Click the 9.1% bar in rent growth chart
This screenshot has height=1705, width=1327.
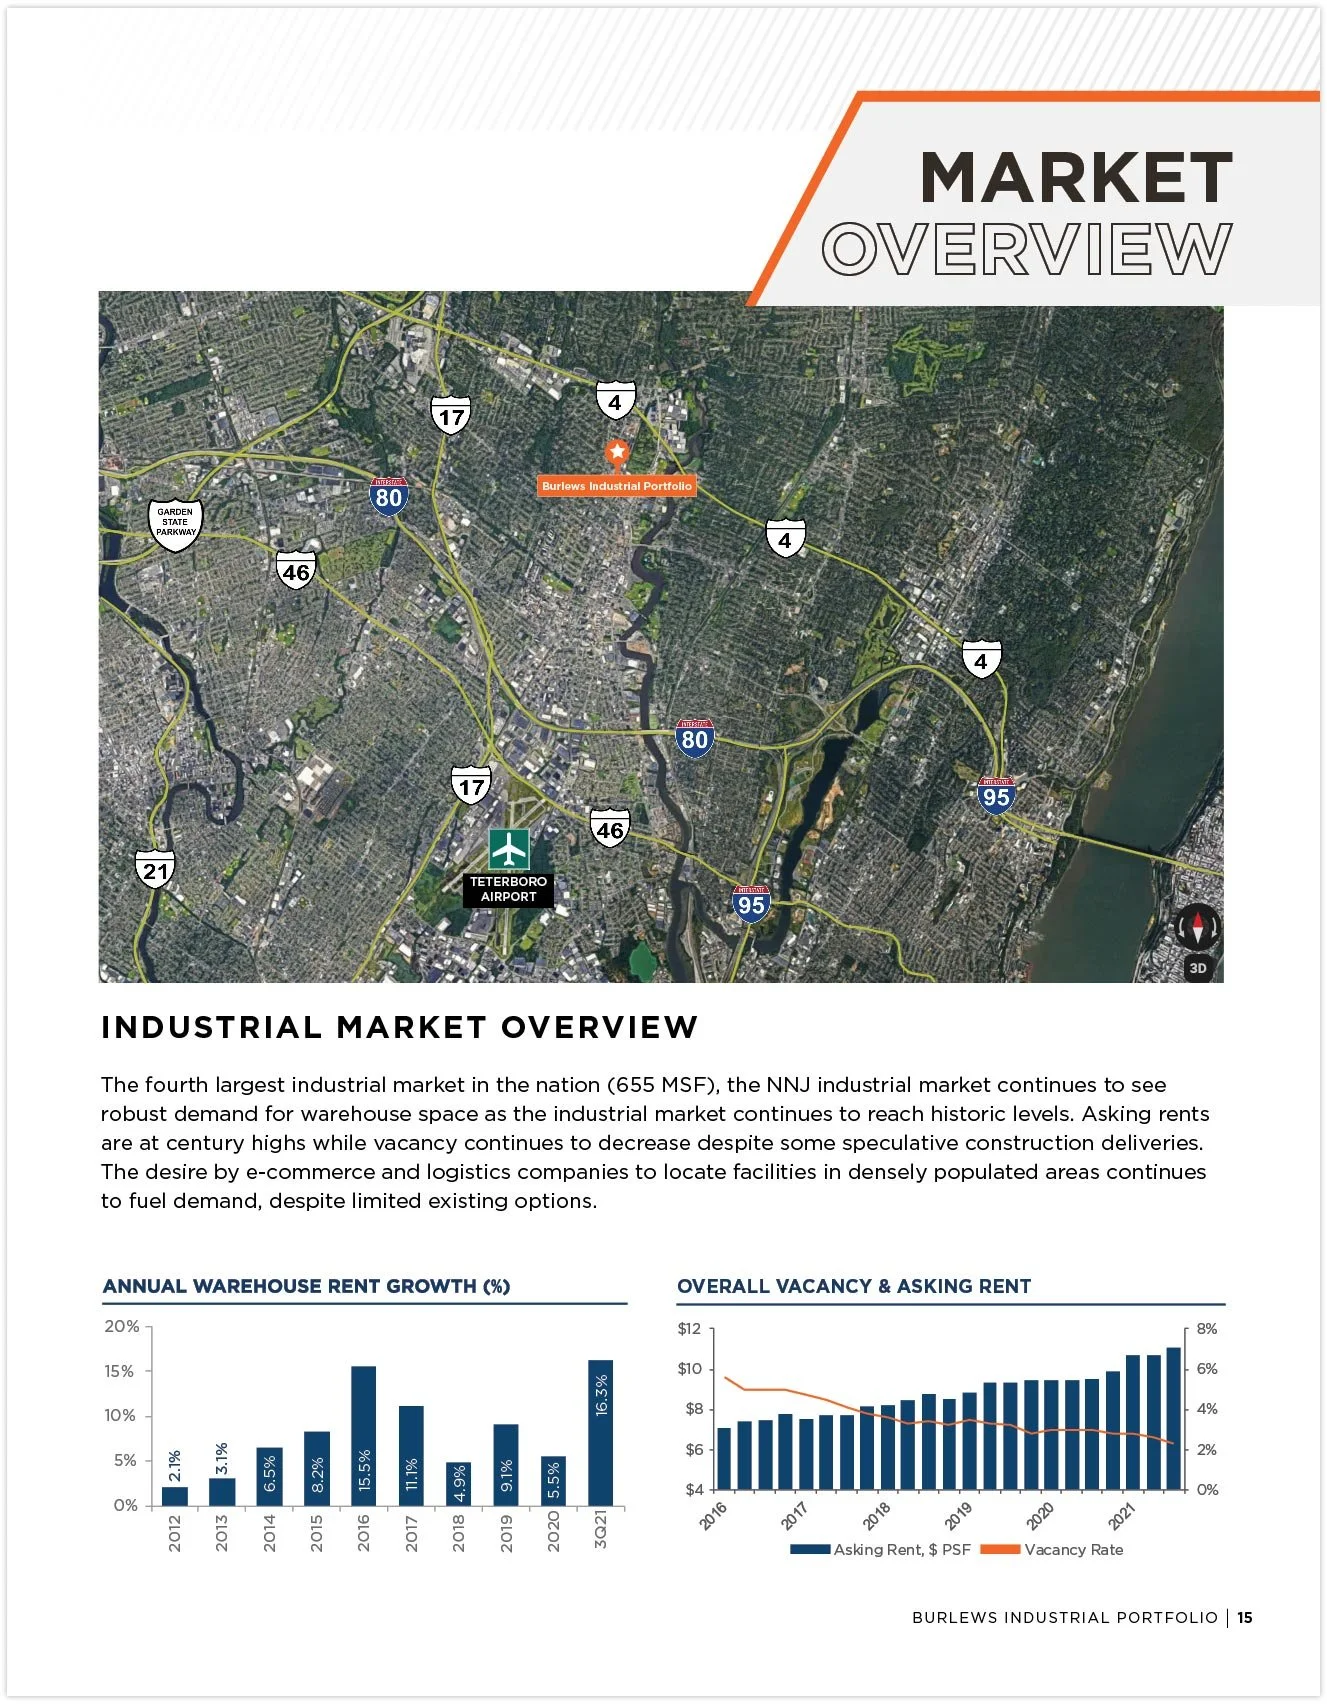pyautogui.click(x=506, y=1464)
